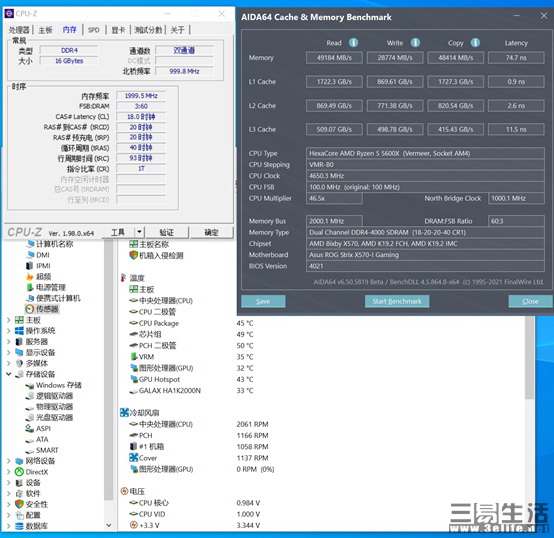Select the 逻辑驱动器 tree item

[54, 396]
